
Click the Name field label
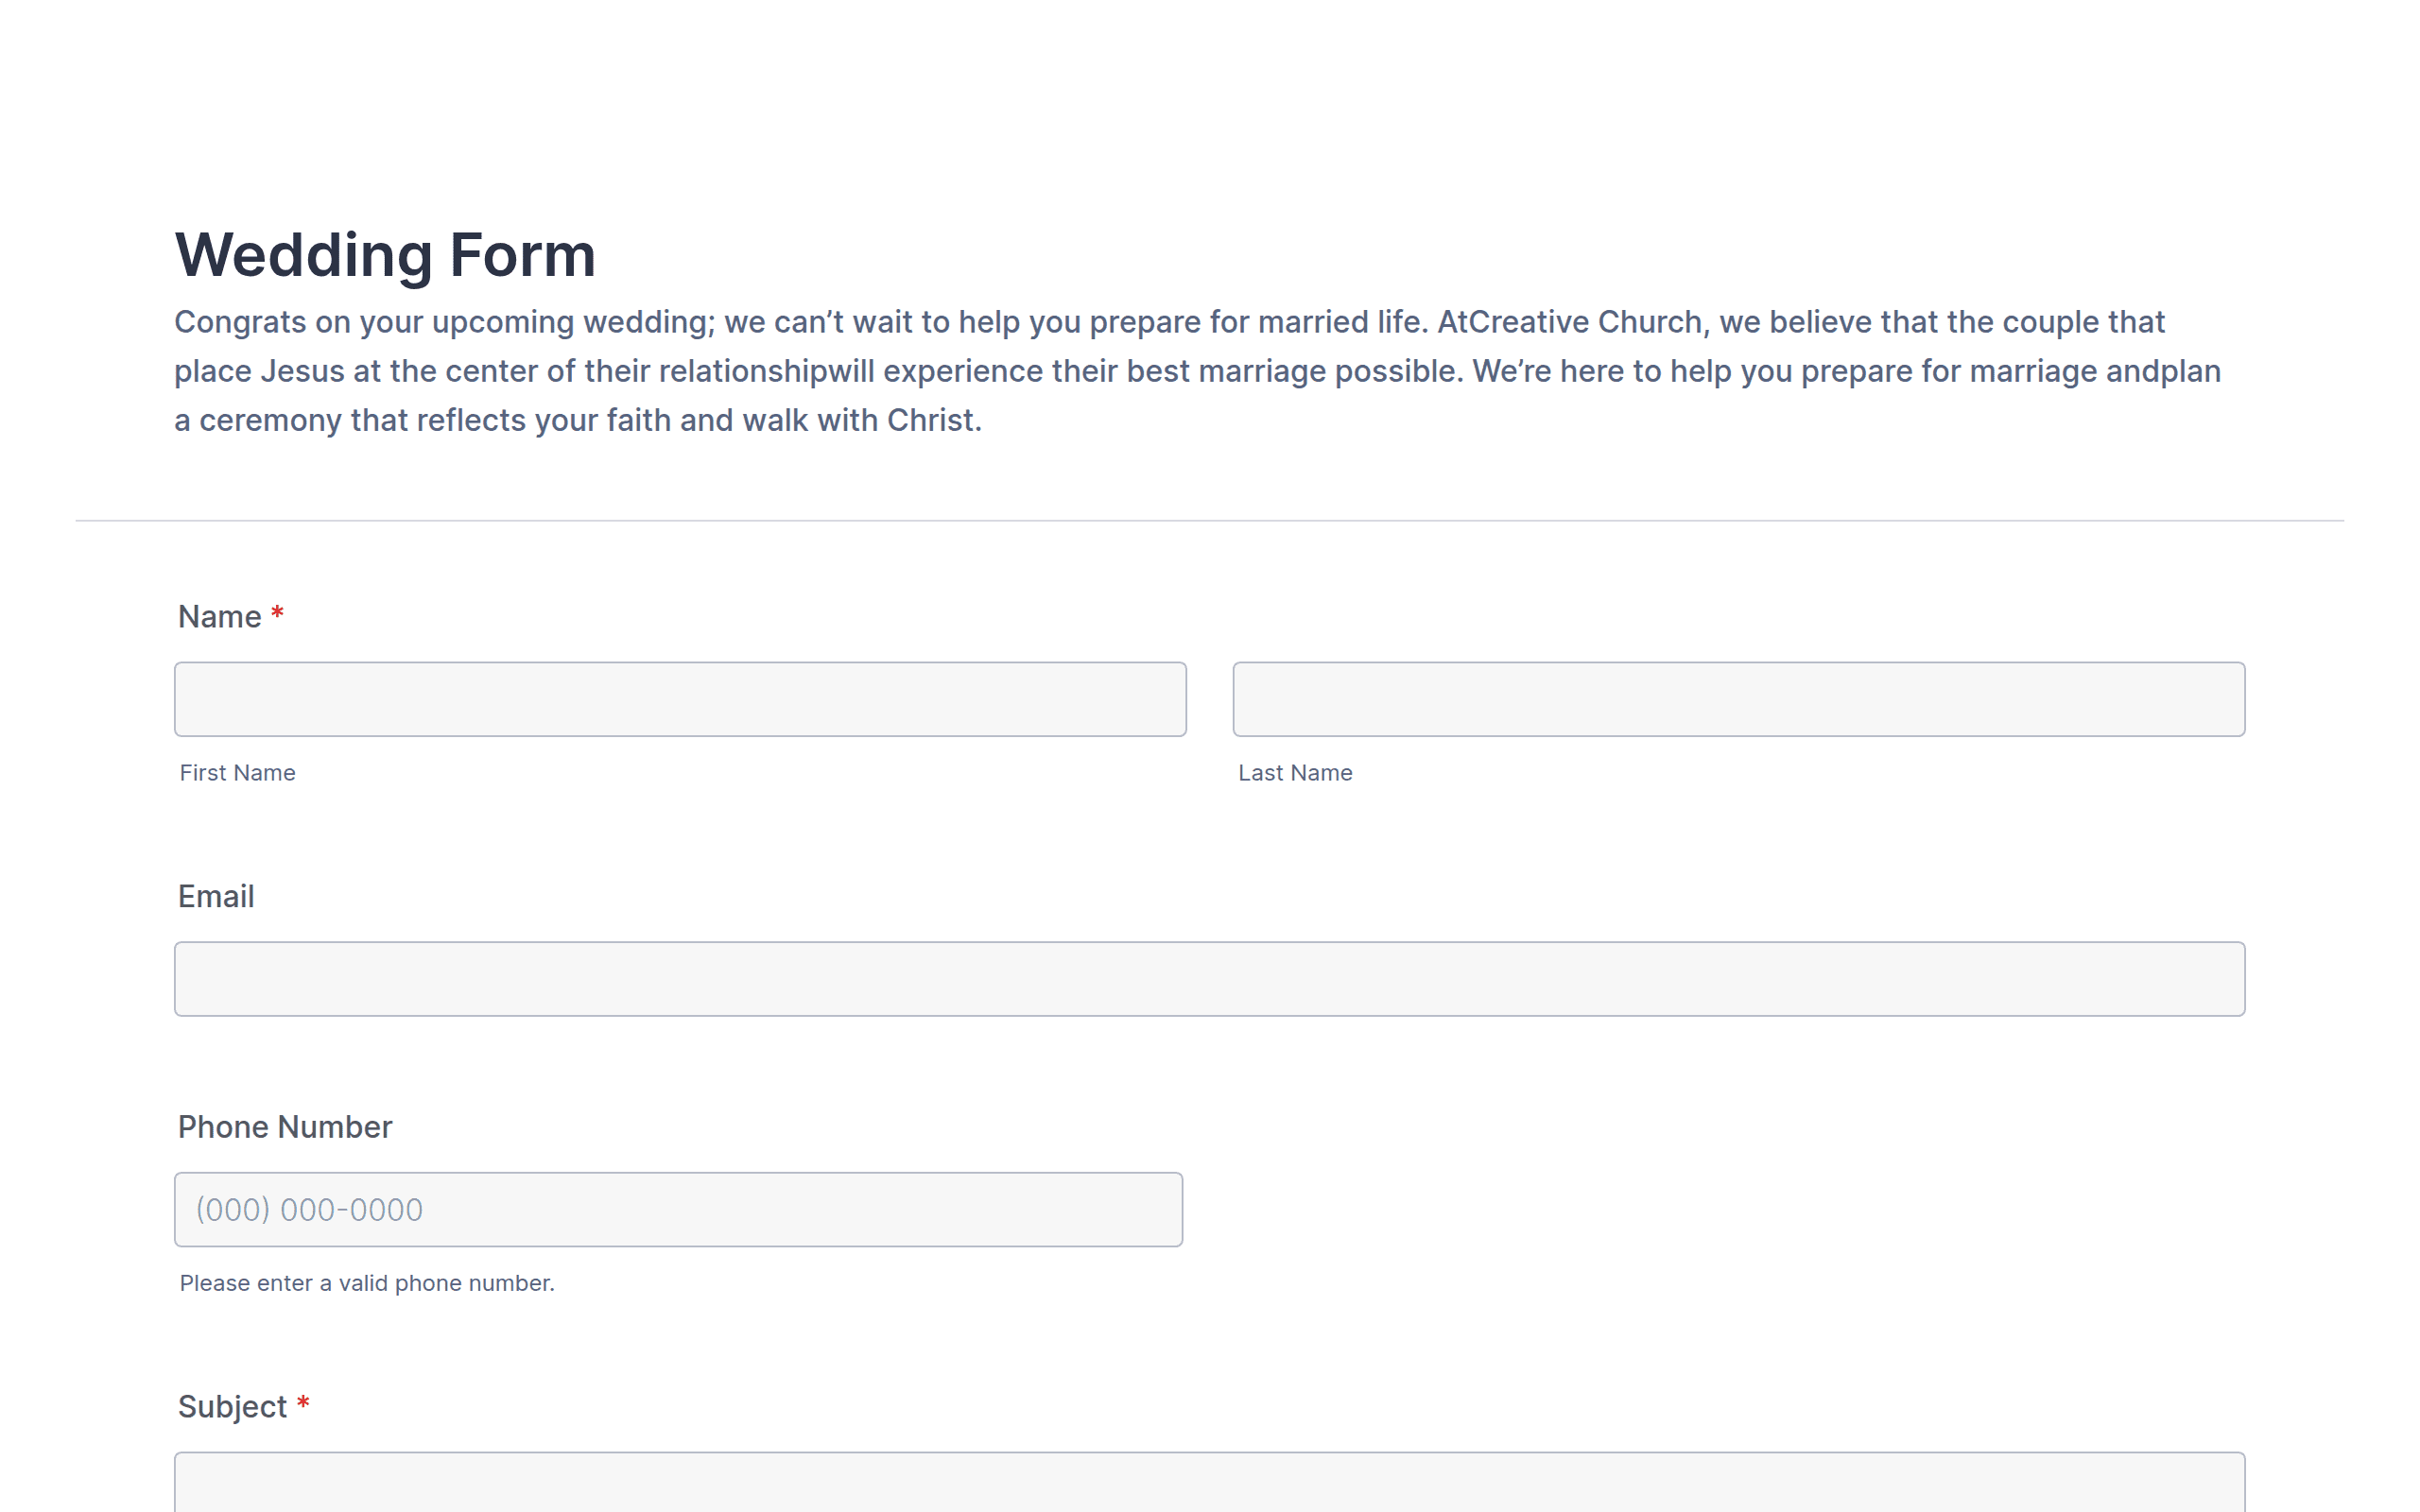tap(219, 617)
